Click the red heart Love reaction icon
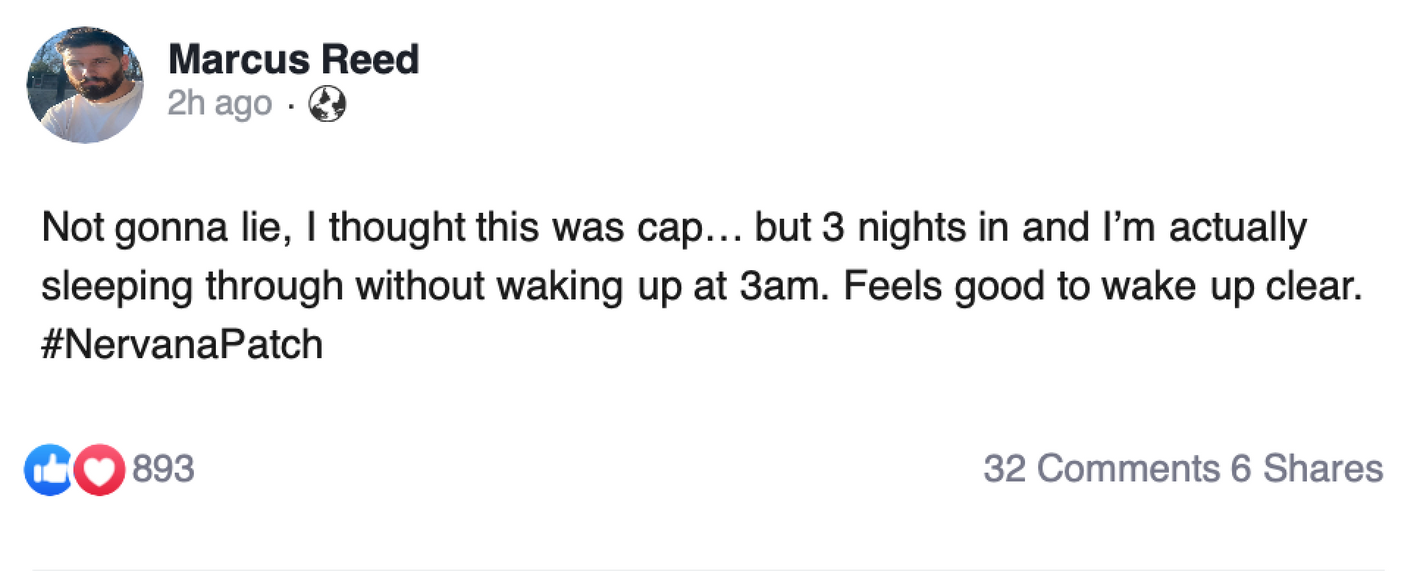Viewport: 1420px width, 571px height. pyautogui.click(x=99, y=471)
